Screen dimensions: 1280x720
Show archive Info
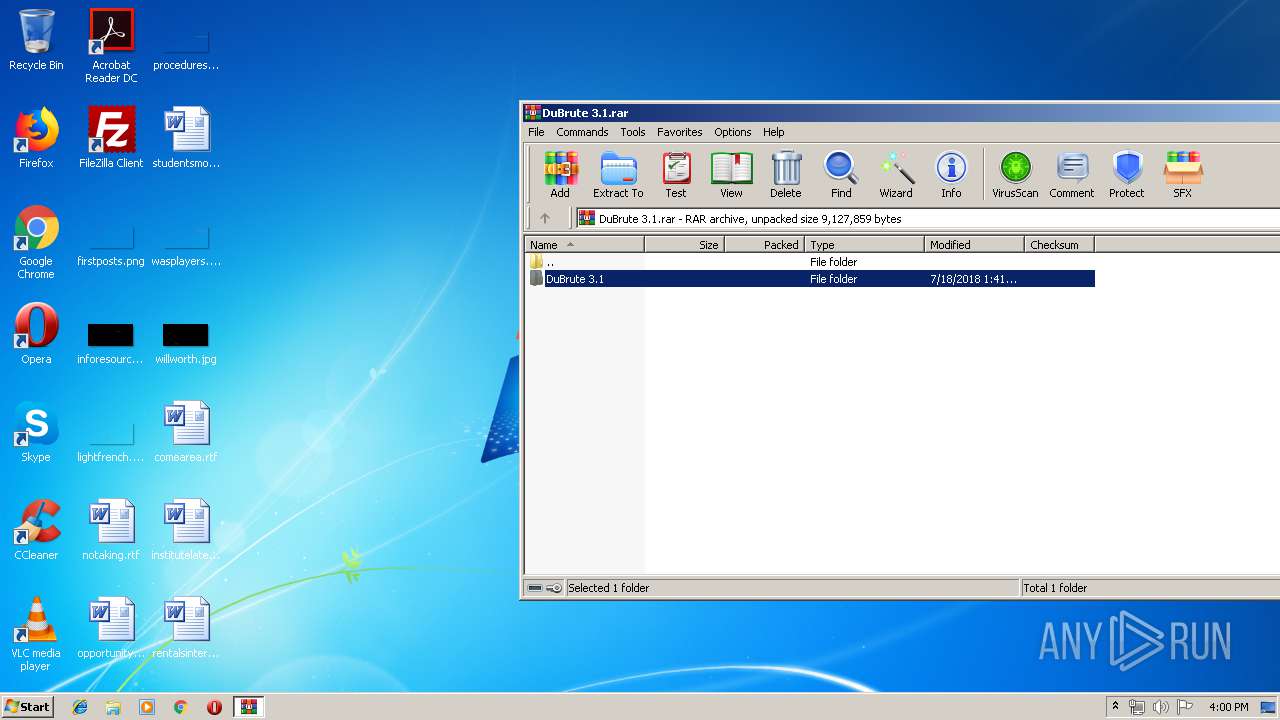pos(951,175)
